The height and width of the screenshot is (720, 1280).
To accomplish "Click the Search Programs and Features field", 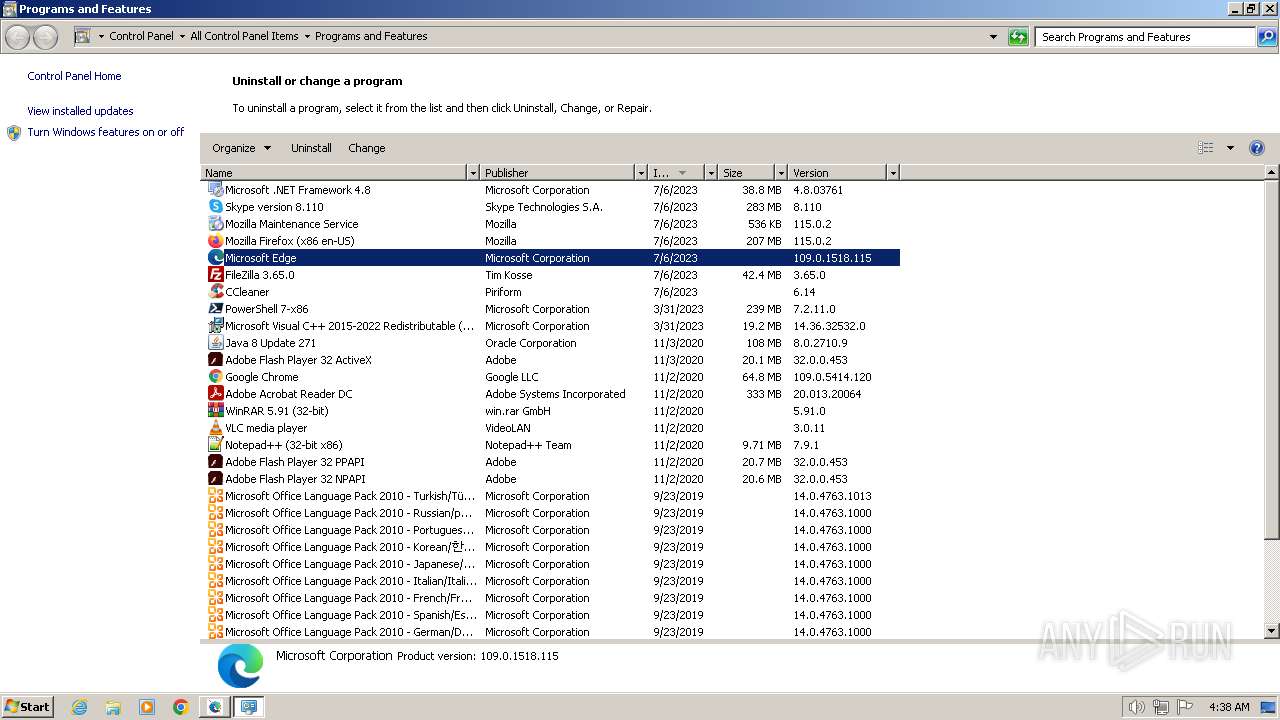I will pos(1146,37).
